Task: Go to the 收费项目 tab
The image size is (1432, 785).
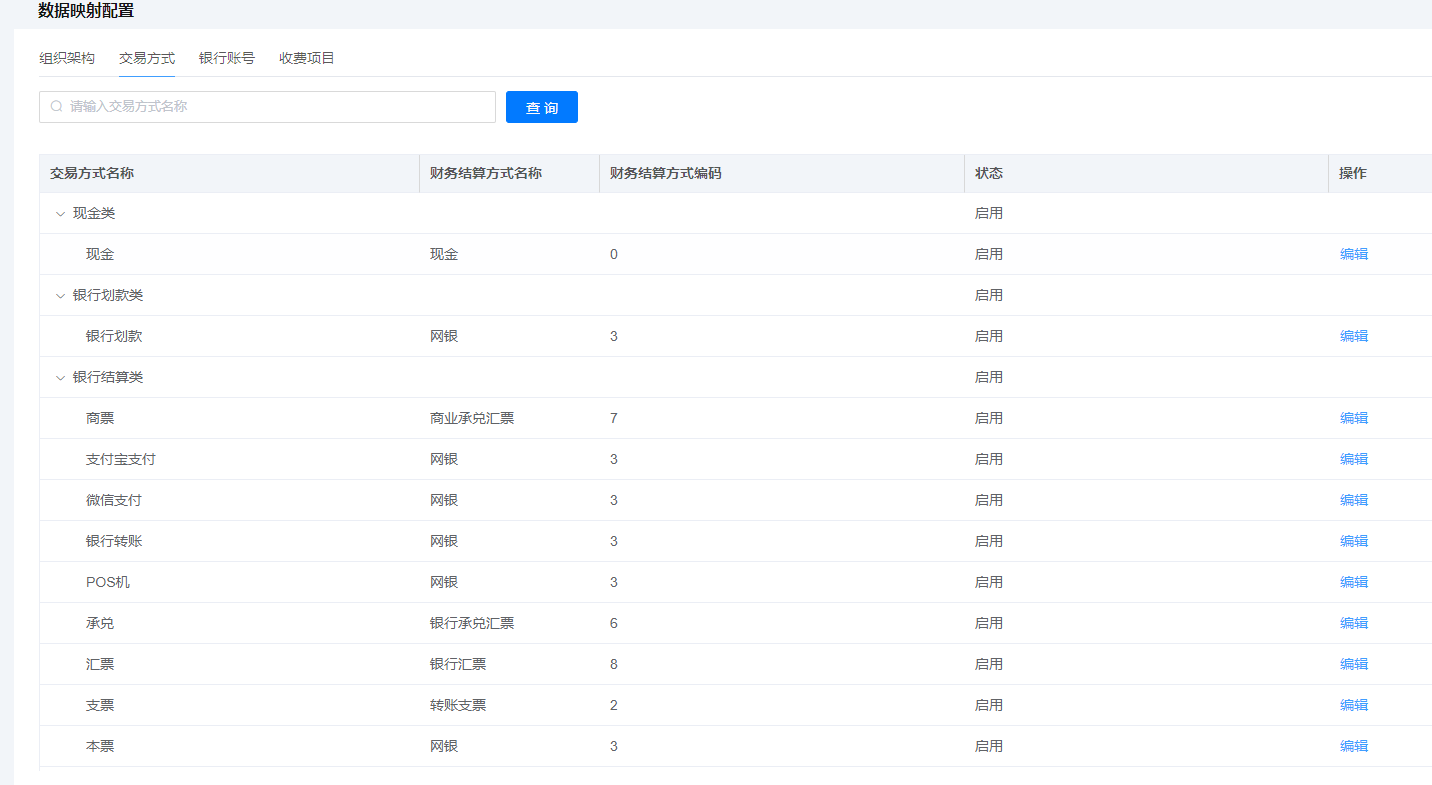Action: pos(307,58)
